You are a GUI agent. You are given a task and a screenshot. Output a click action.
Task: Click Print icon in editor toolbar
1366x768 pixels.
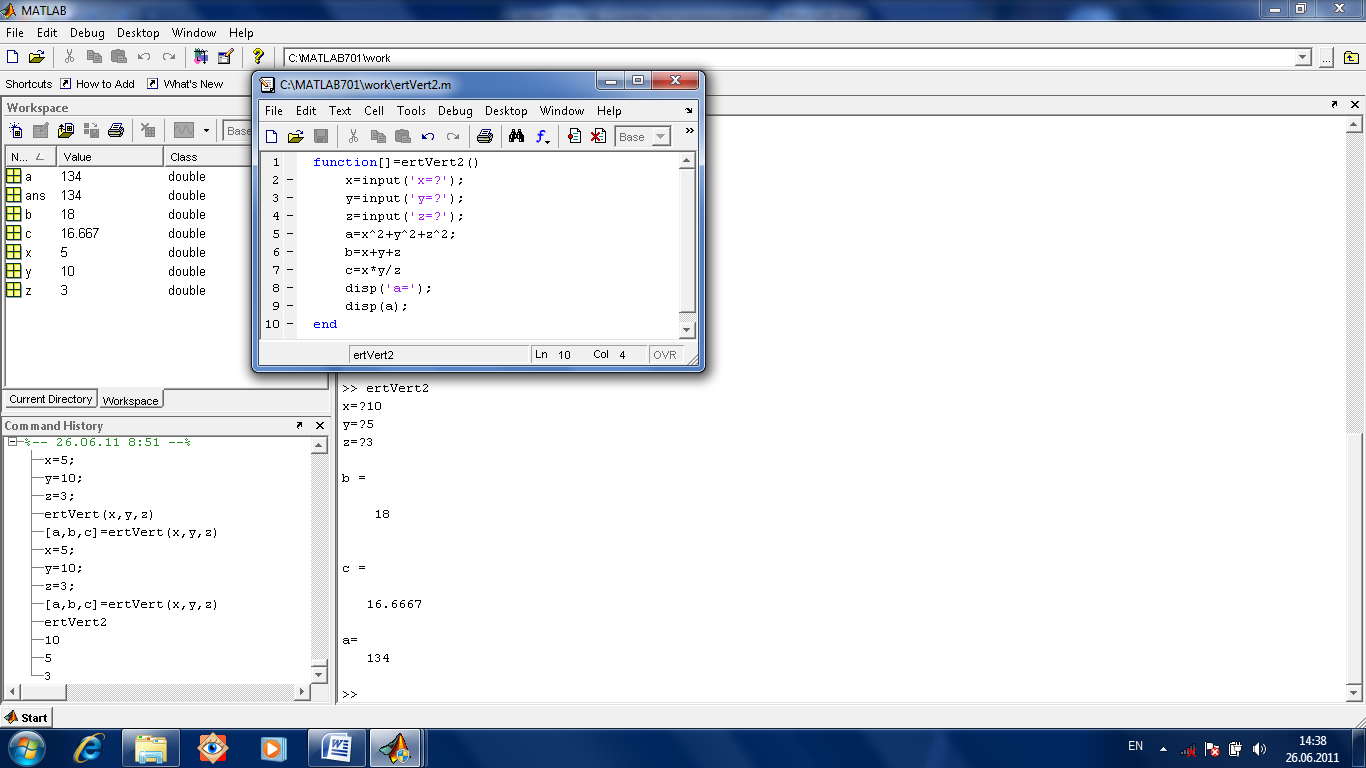(x=485, y=137)
